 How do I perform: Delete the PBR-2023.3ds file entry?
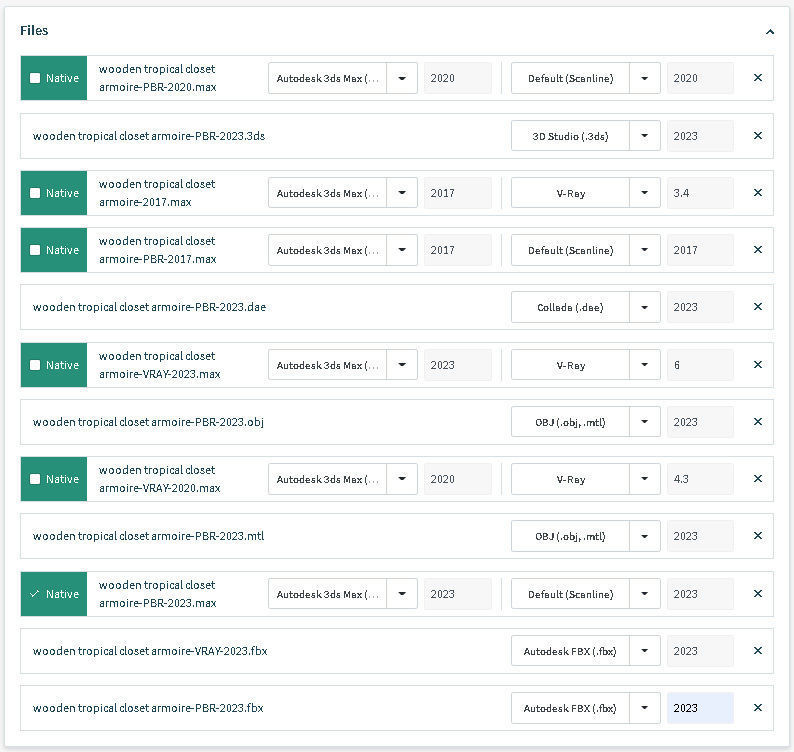pos(757,136)
